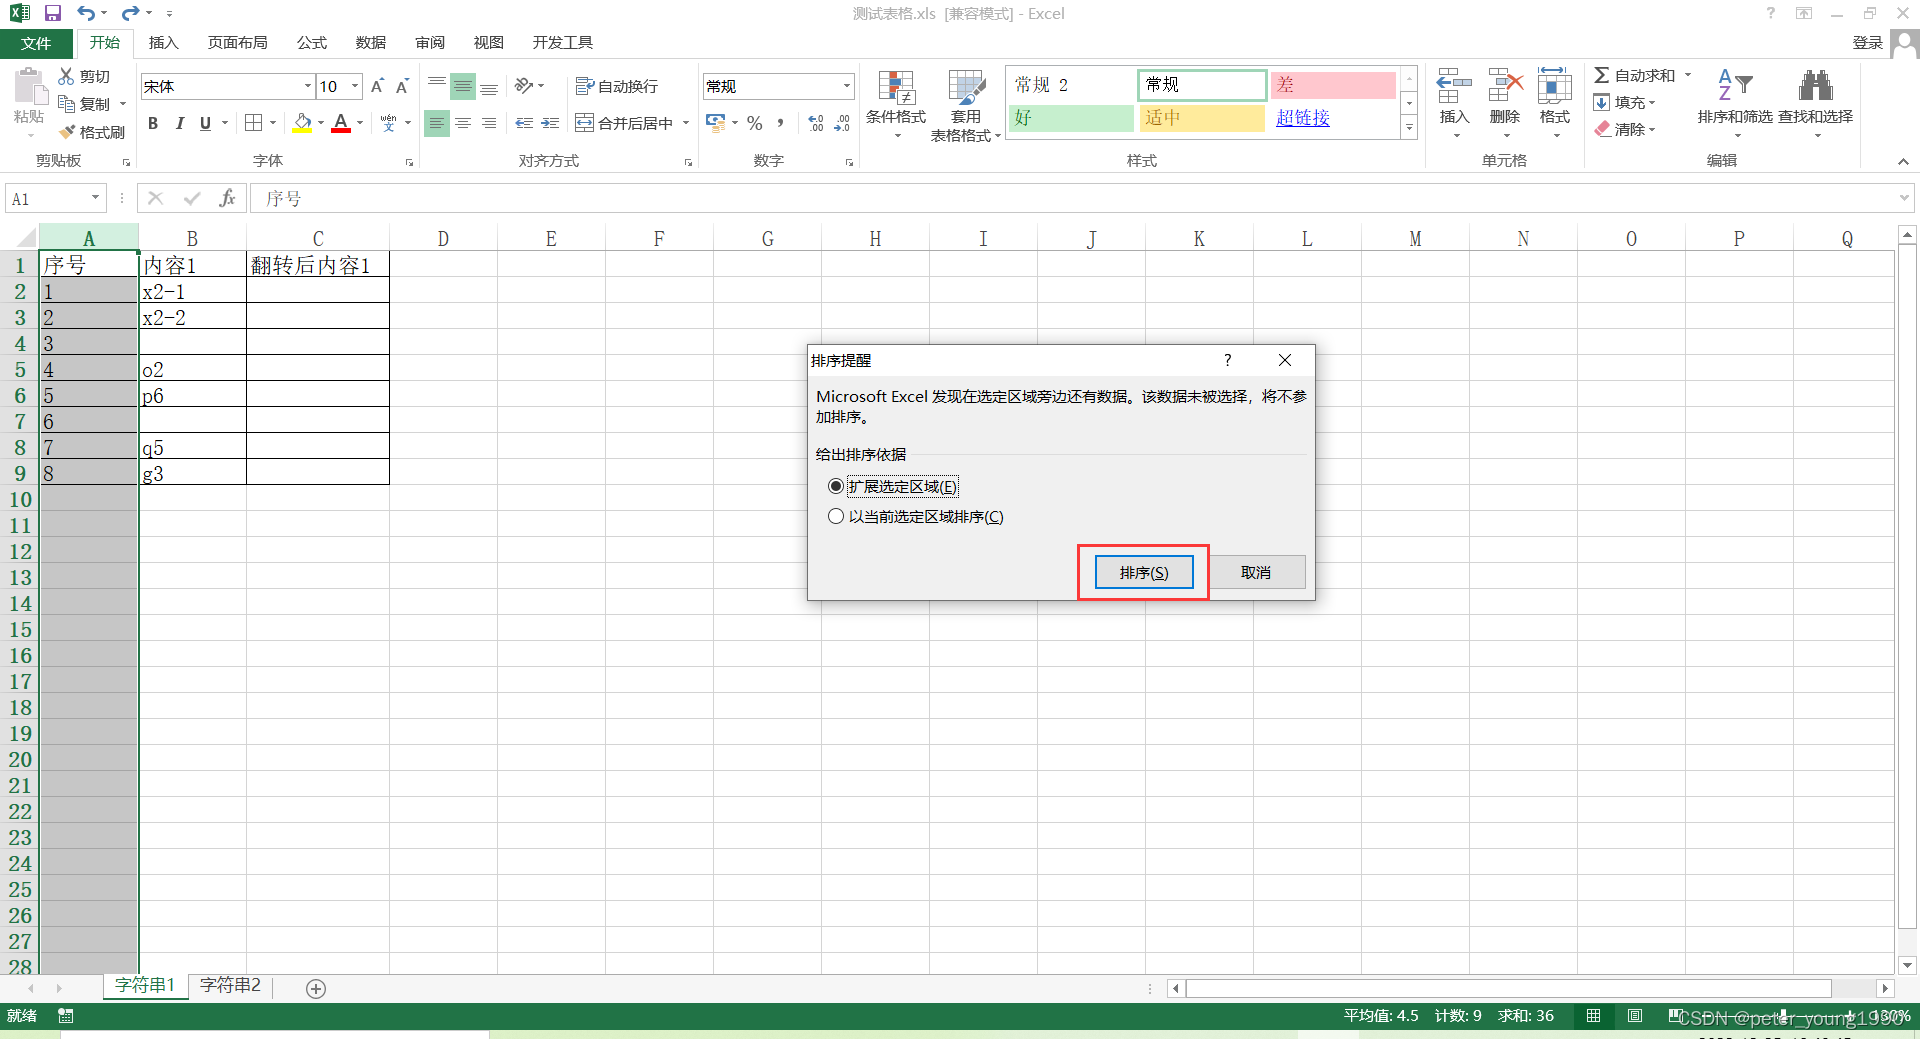The width and height of the screenshot is (1920, 1039).
Task: Click the decrease indent icon
Action: (524, 123)
